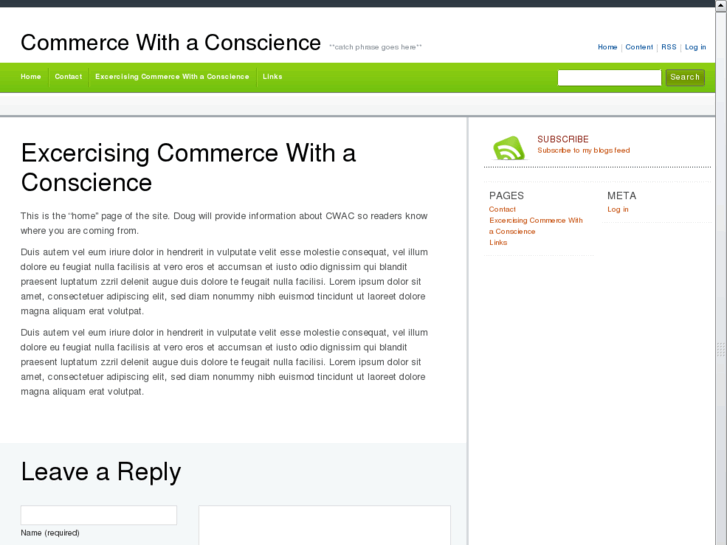Click the RSS link in header
The width and height of the screenshot is (727, 545).
[668, 47]
